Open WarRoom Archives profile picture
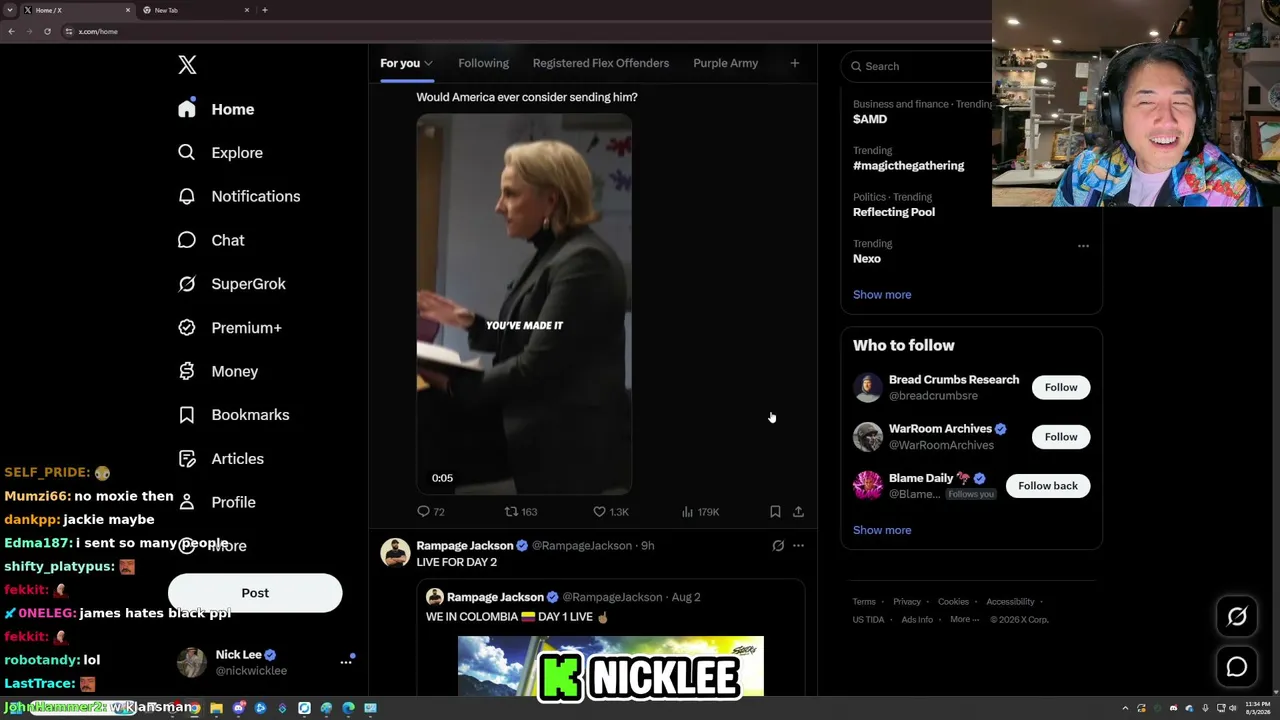This screenshot has height=720, width=1280. coord(868,437)
